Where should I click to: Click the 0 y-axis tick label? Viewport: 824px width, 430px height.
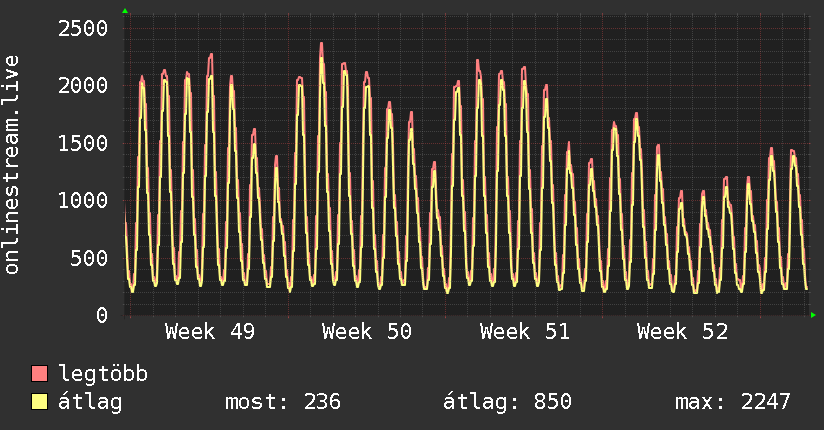pyautogui.click(x=100, y=315)
